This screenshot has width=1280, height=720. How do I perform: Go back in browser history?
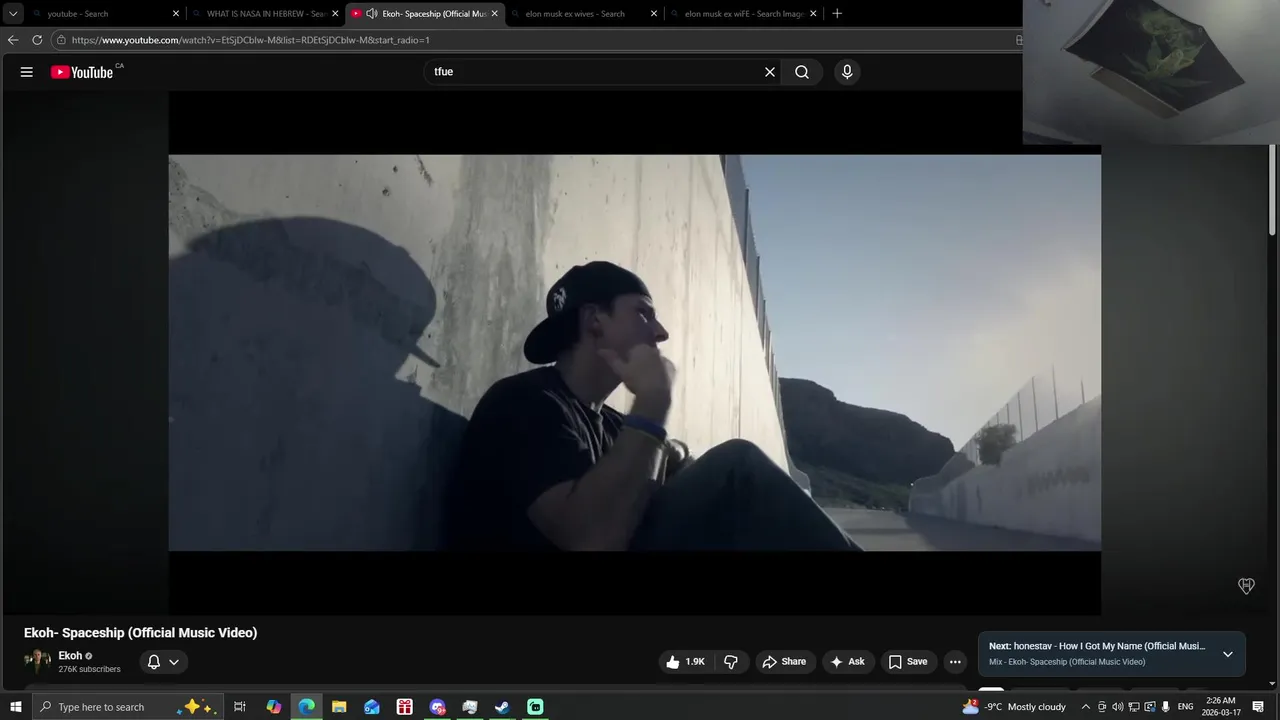pos(13,40)
